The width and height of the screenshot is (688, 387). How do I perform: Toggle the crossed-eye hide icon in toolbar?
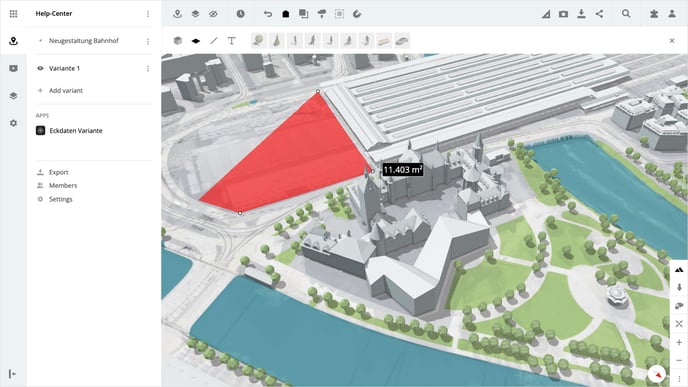[213, 14]
